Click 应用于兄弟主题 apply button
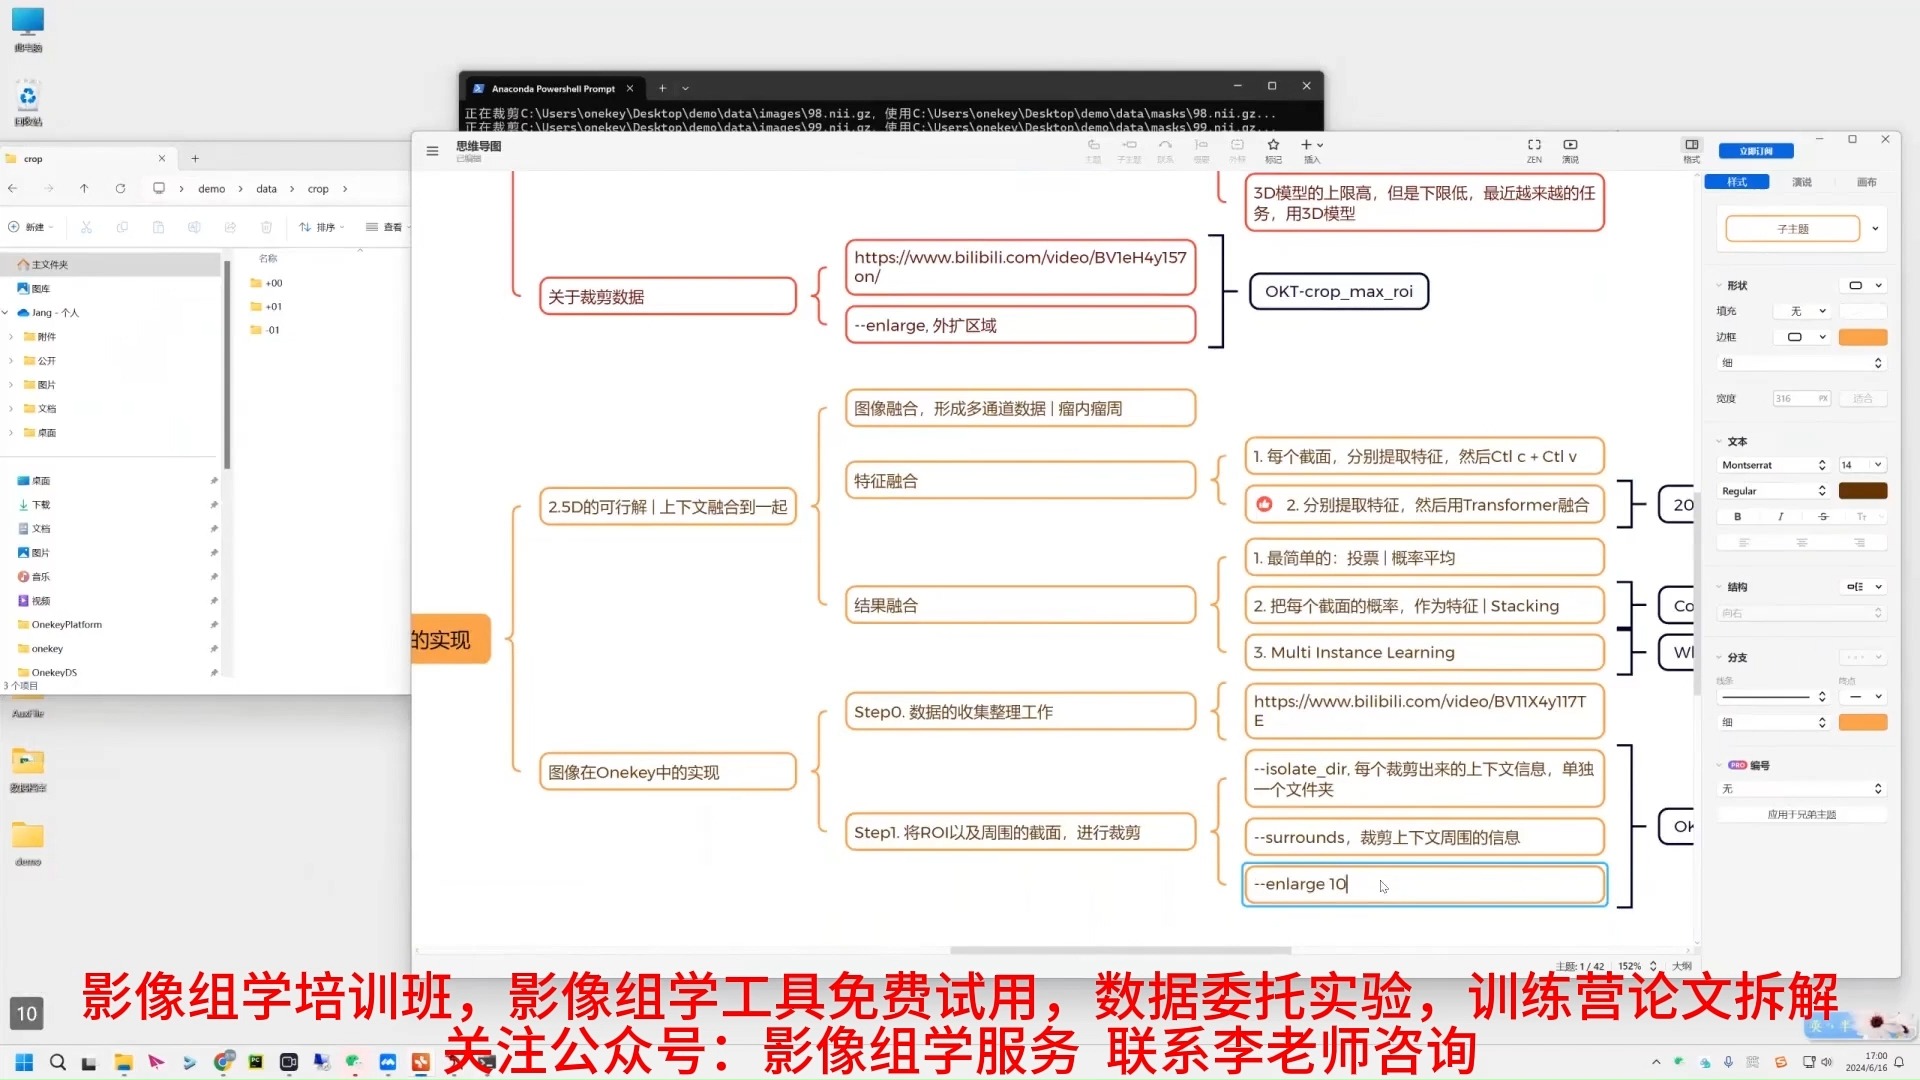The height and width of the screenshot is (1080, 1920). click(x=1801, y=815)
